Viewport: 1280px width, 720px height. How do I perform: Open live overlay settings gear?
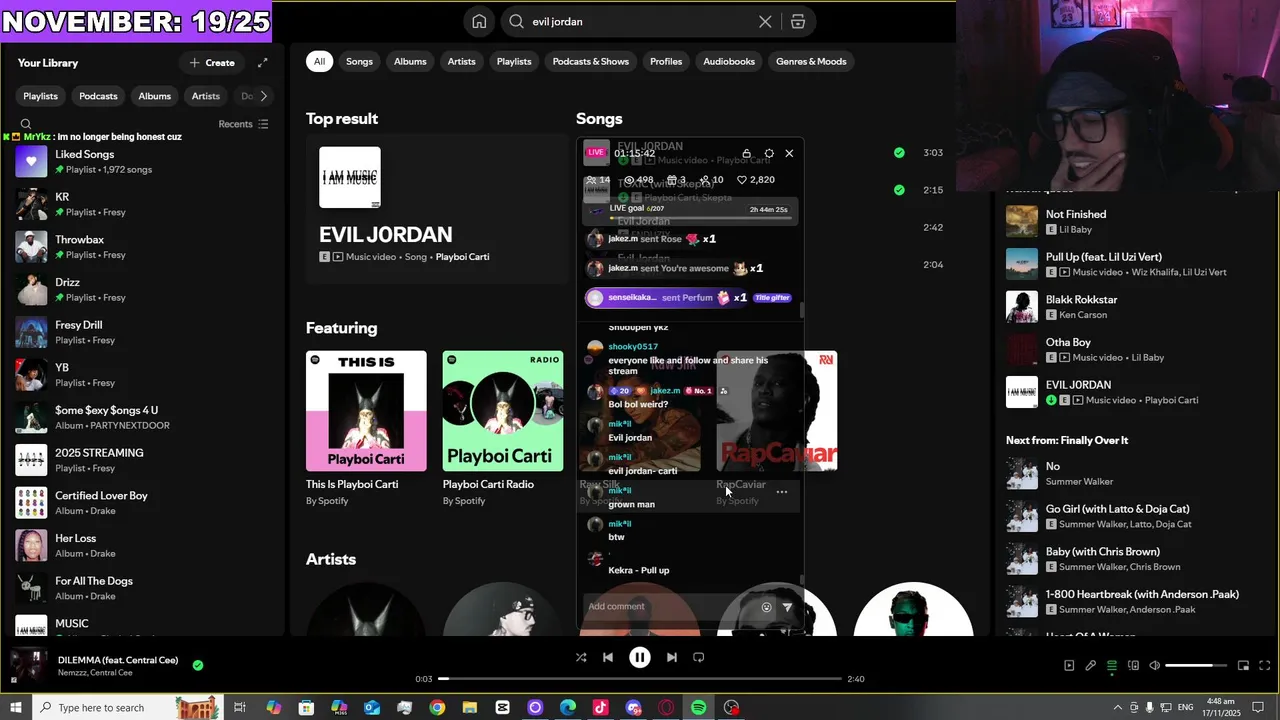pos(769,154)
